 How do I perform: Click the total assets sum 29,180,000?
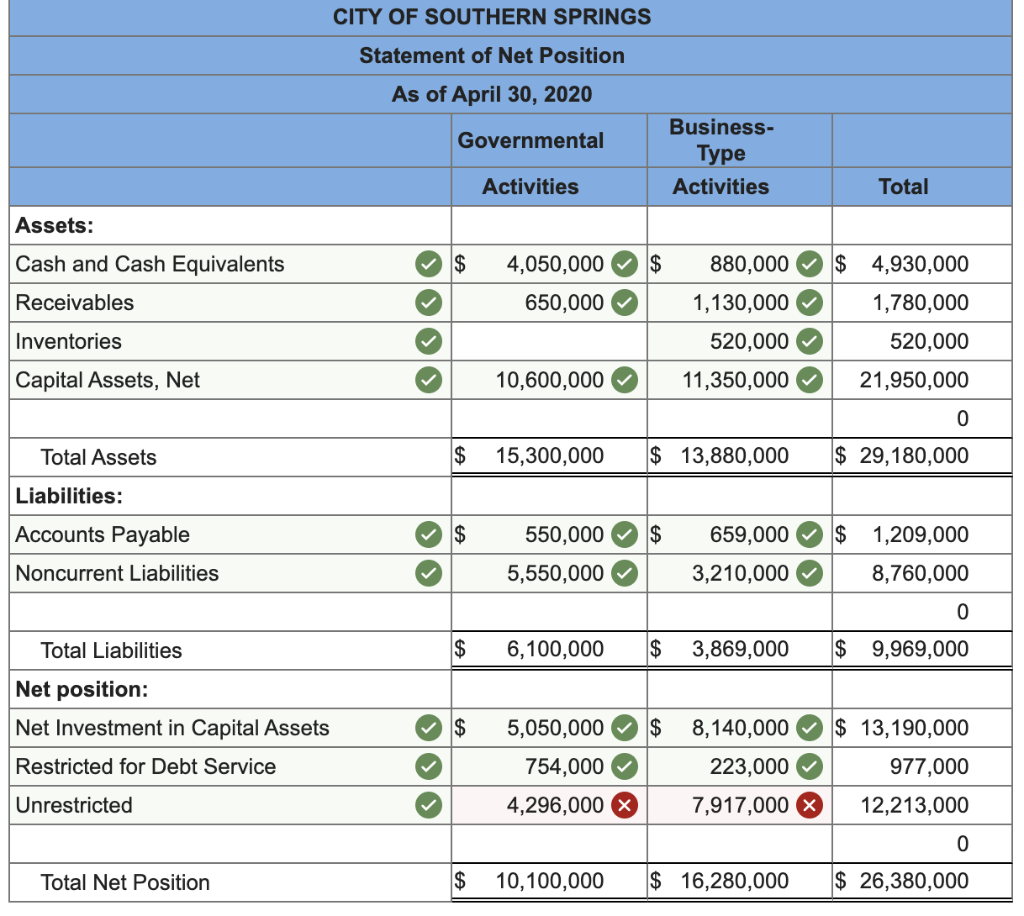coord(914,455)
